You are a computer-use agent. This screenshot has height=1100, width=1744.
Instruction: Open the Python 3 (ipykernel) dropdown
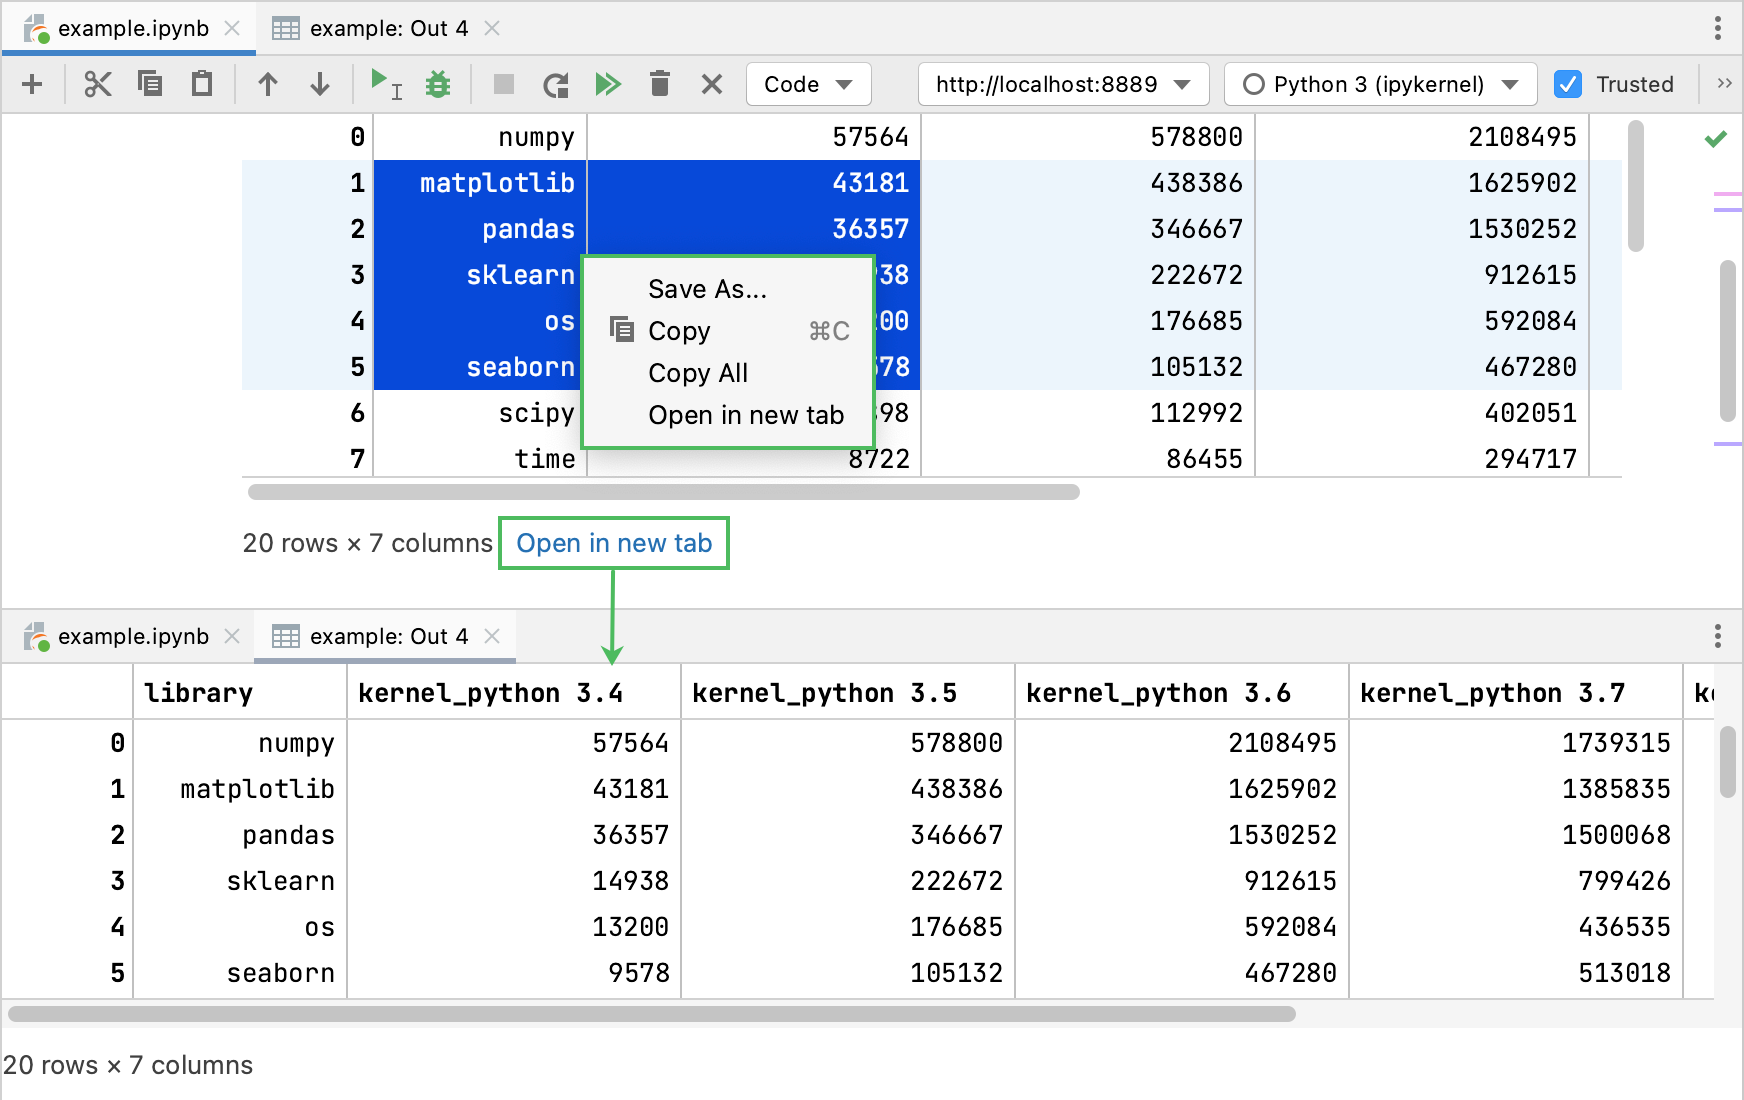click(x=1380, y=84)
